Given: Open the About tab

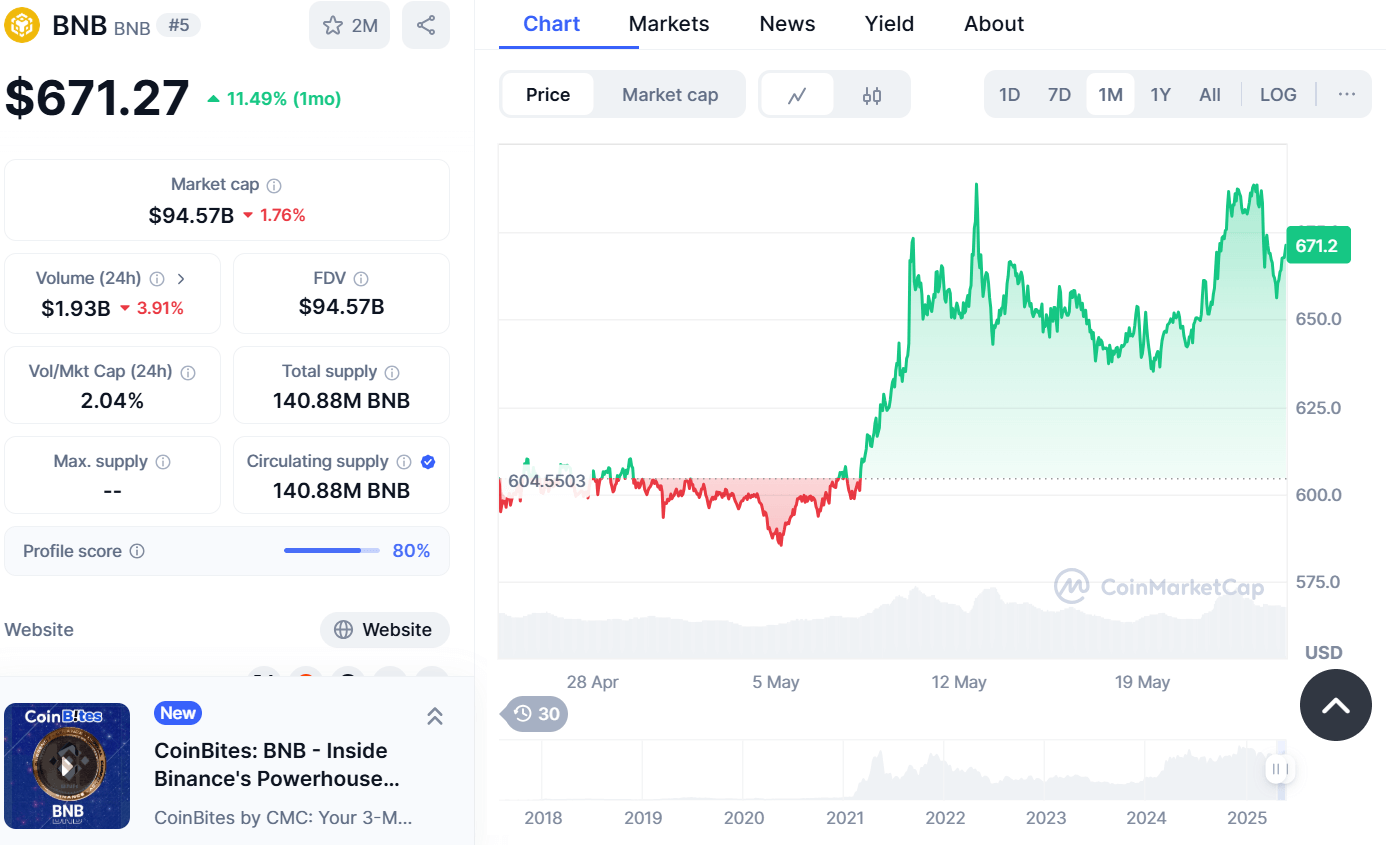Looking at the screenshot, I should pos(994,24).
